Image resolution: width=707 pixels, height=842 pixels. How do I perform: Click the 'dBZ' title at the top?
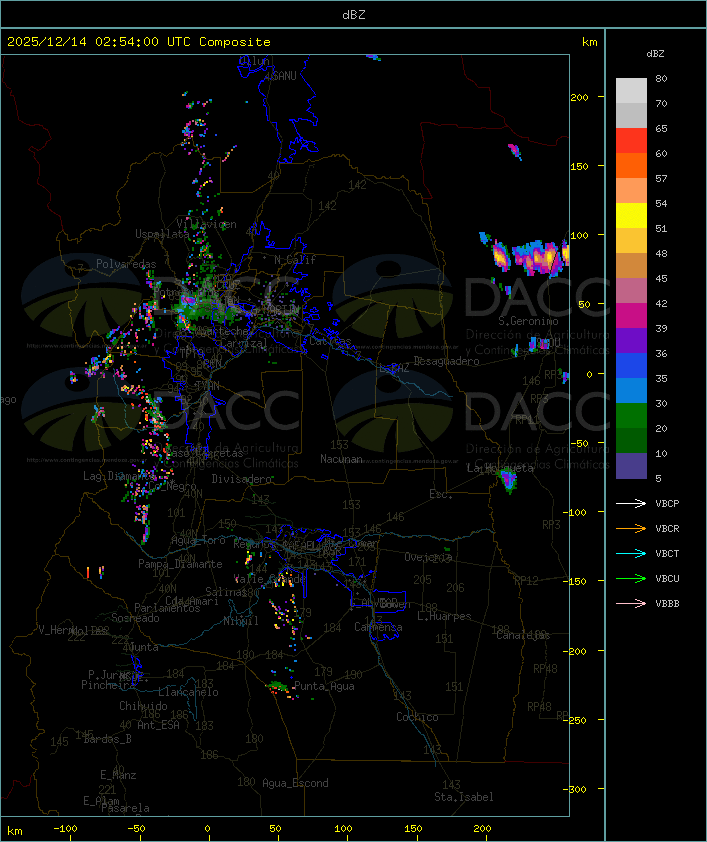tap(354, 15)
